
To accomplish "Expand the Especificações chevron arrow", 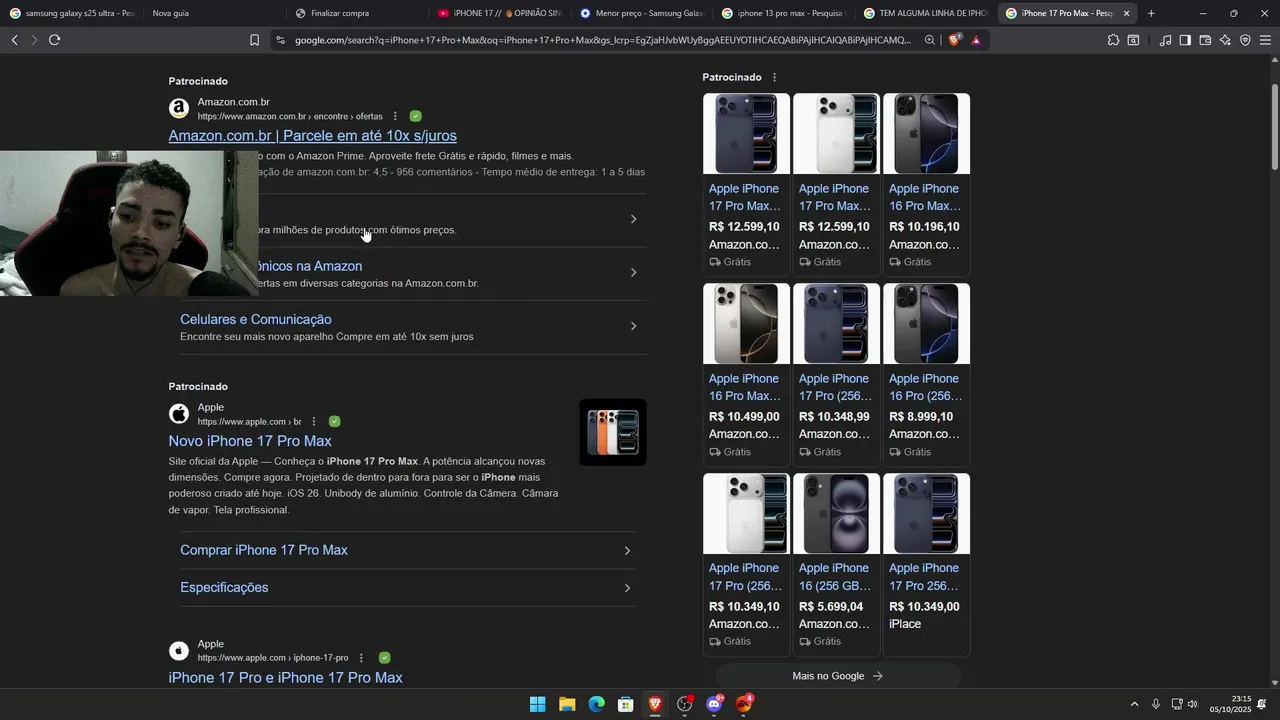I will 627,588.
